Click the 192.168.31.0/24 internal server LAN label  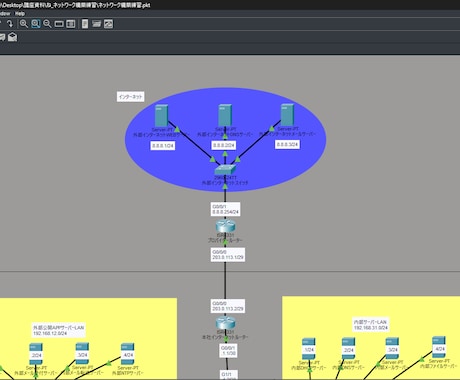pyautogui.click(x=370, y=325)
